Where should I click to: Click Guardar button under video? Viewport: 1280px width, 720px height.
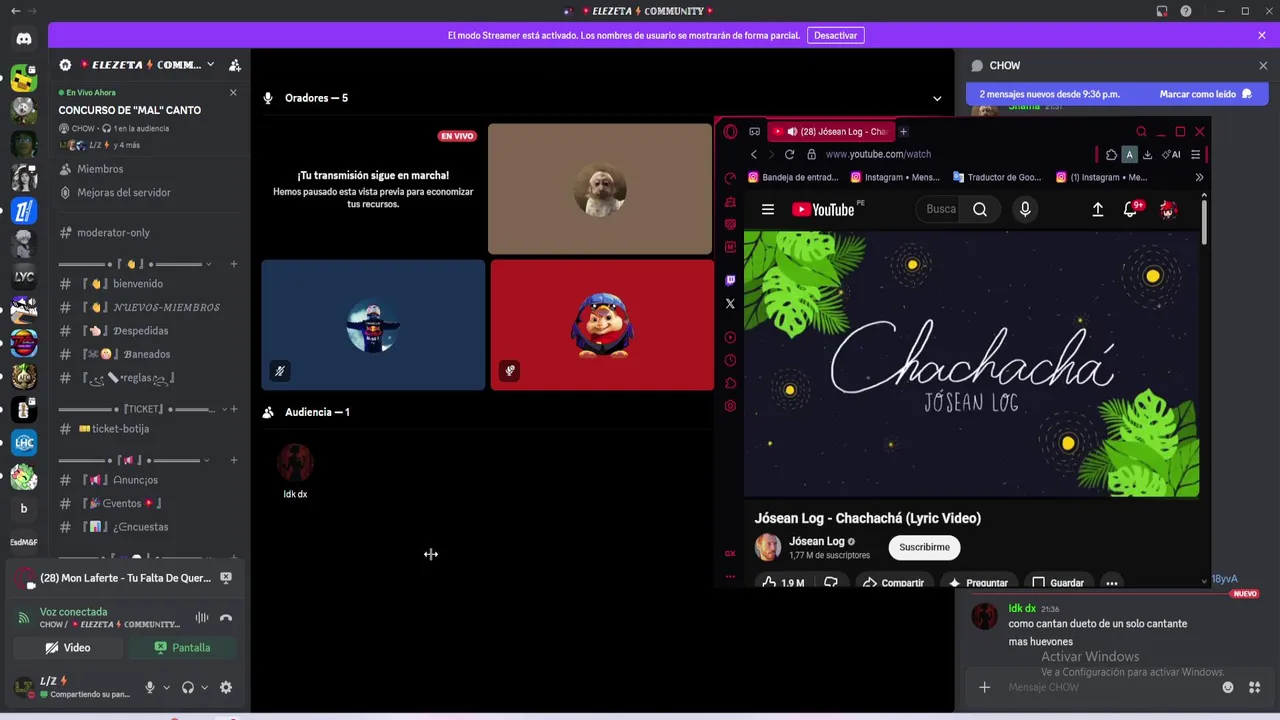[1057, 582]
